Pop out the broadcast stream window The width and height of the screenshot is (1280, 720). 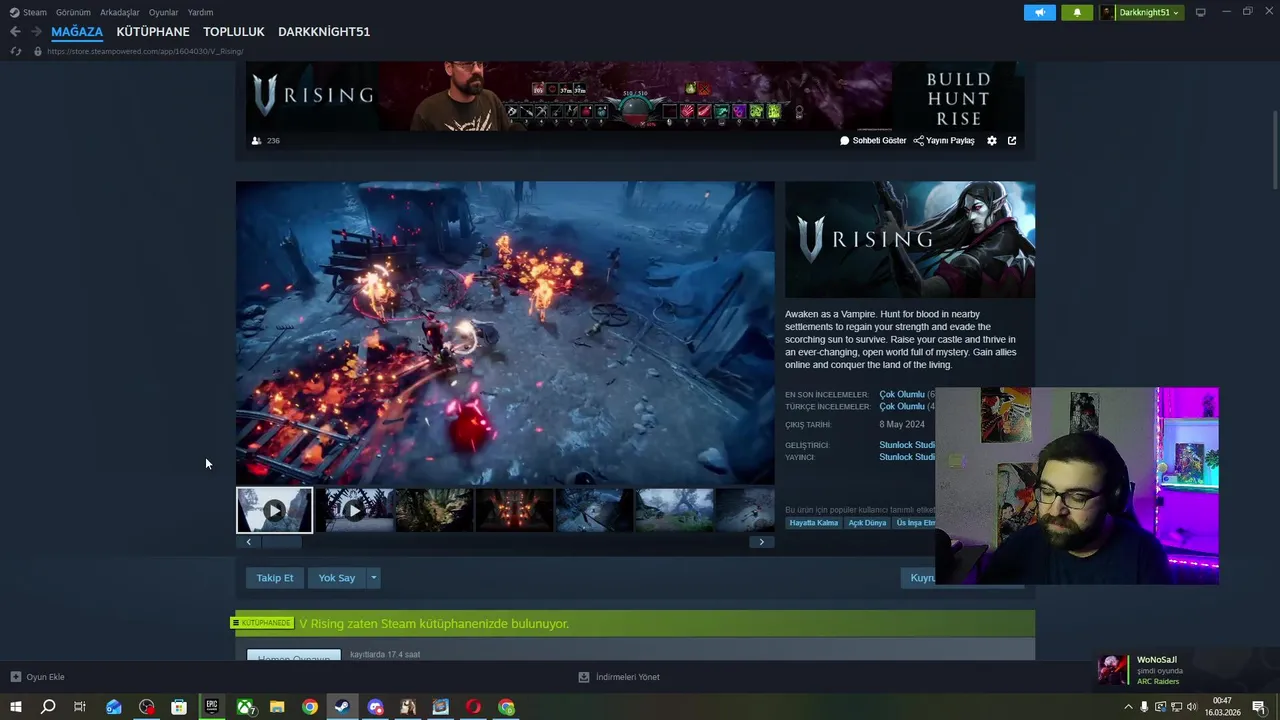[x=1012, y=141]
